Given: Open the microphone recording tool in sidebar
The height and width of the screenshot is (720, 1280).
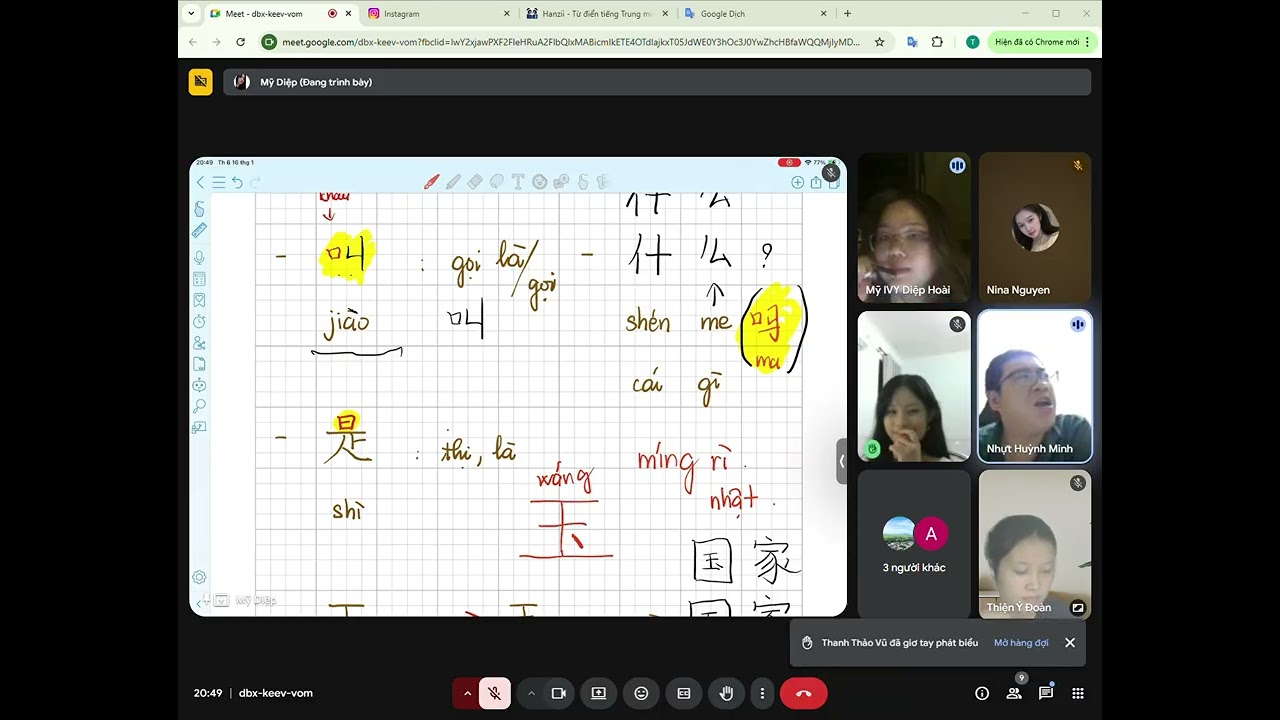Looking at the screenshot, I should 199,257.
